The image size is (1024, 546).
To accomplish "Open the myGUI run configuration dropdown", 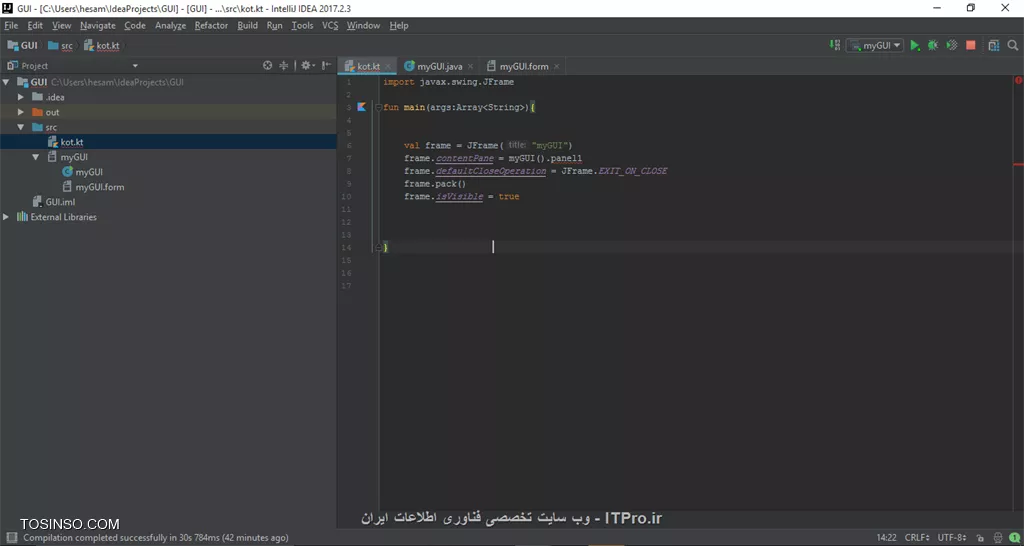I will pyautogui.click(x=875, y=46).
